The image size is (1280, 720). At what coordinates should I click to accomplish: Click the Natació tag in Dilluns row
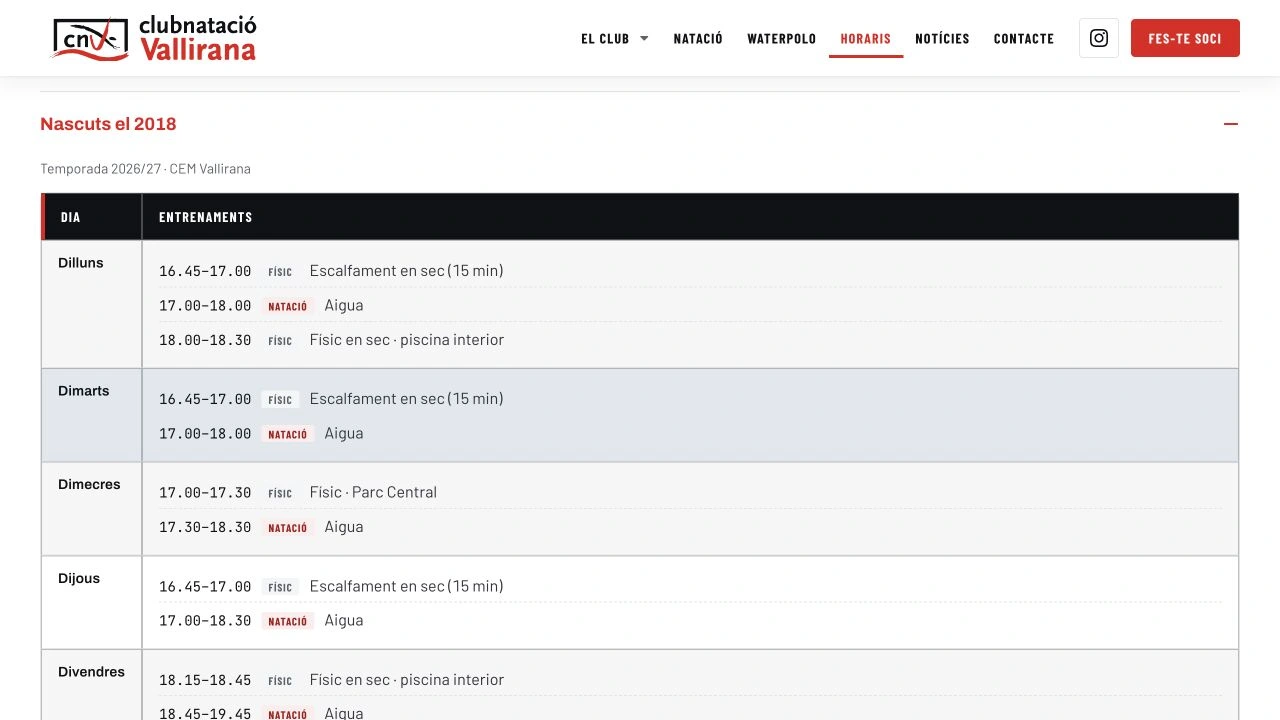click(288, 306)
